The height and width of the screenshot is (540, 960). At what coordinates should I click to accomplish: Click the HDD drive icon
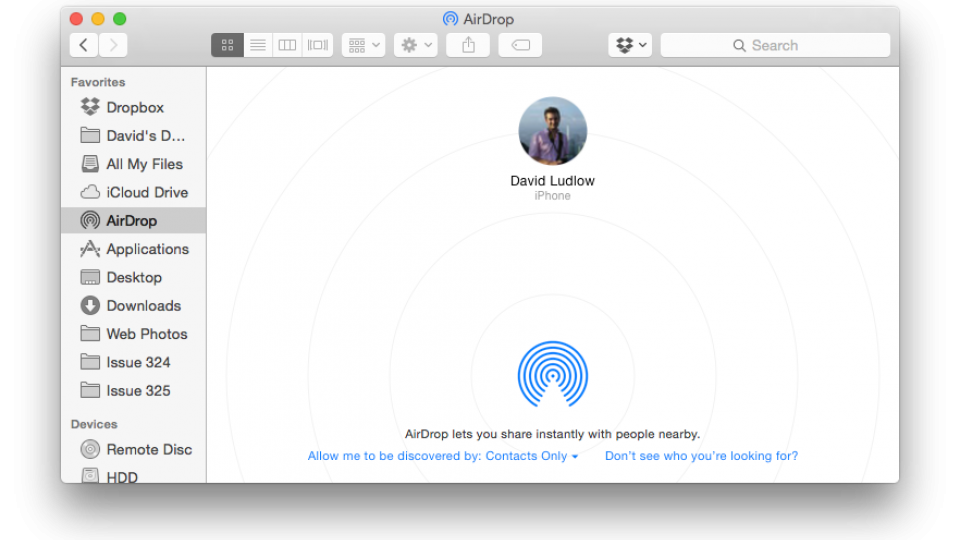[90, 476]
